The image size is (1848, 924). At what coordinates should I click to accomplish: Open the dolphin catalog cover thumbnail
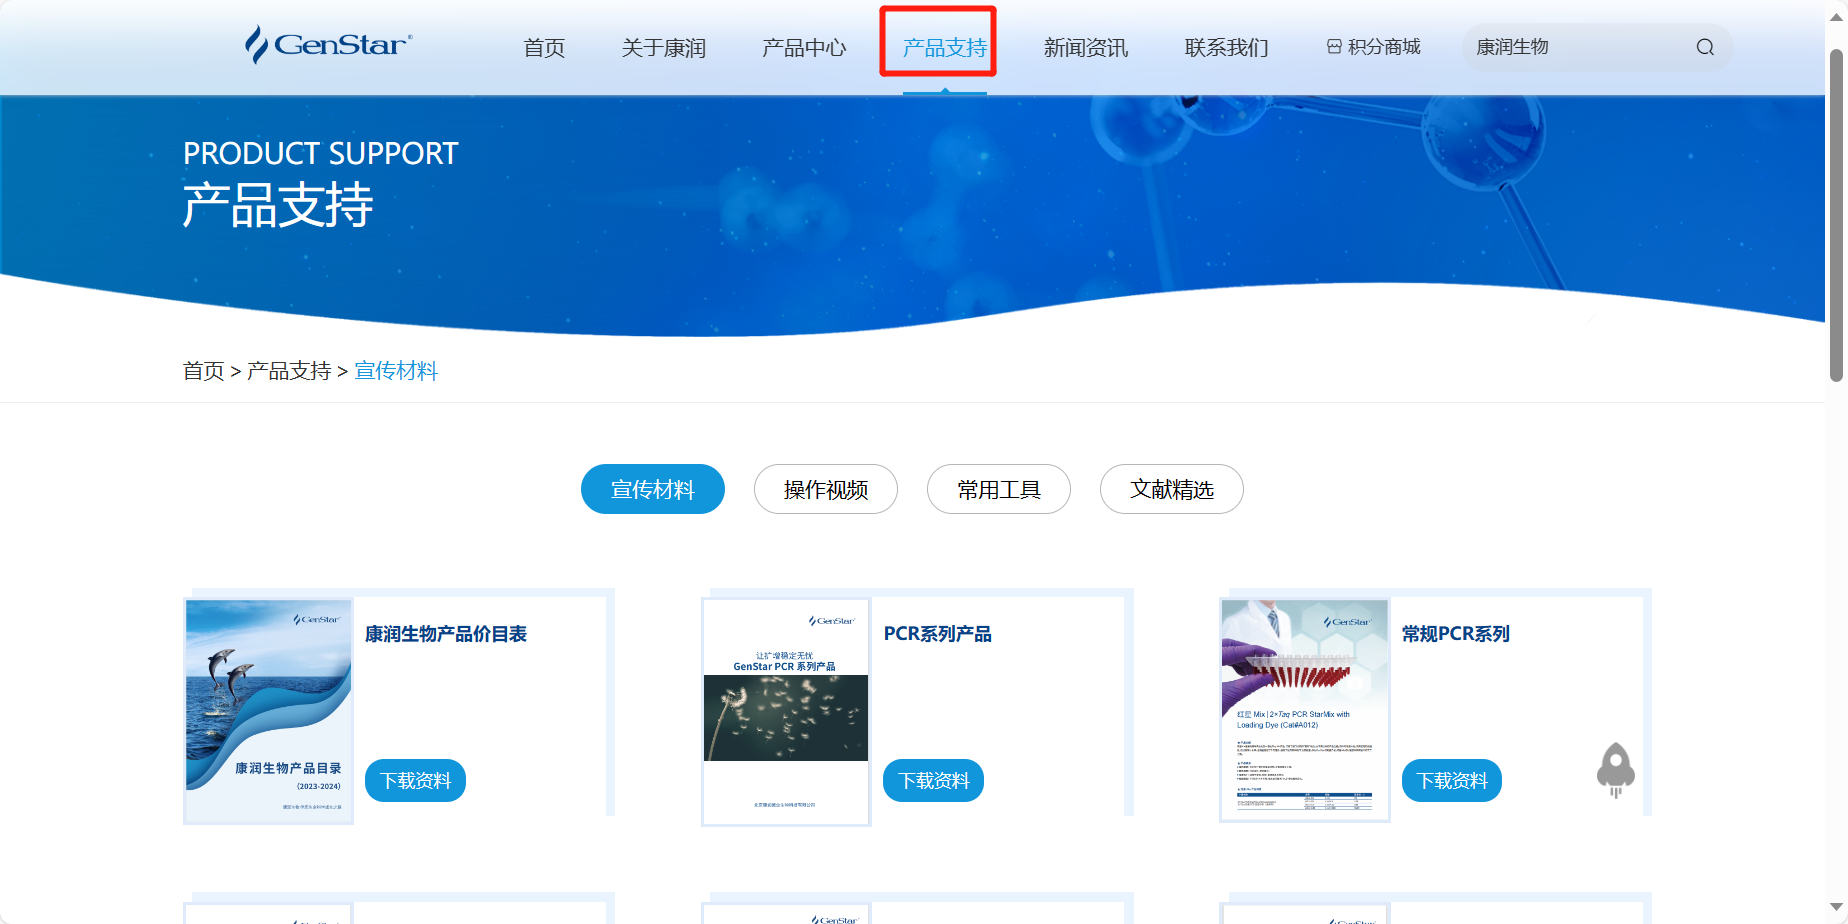point(268,710)
